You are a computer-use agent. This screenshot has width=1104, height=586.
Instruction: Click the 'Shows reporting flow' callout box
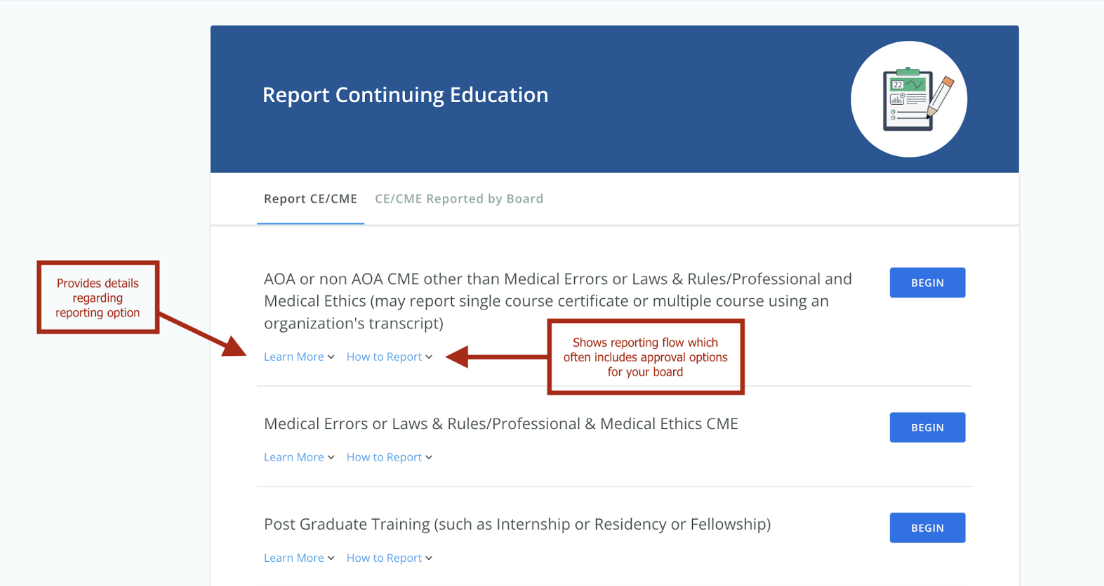tap(645, 357)
